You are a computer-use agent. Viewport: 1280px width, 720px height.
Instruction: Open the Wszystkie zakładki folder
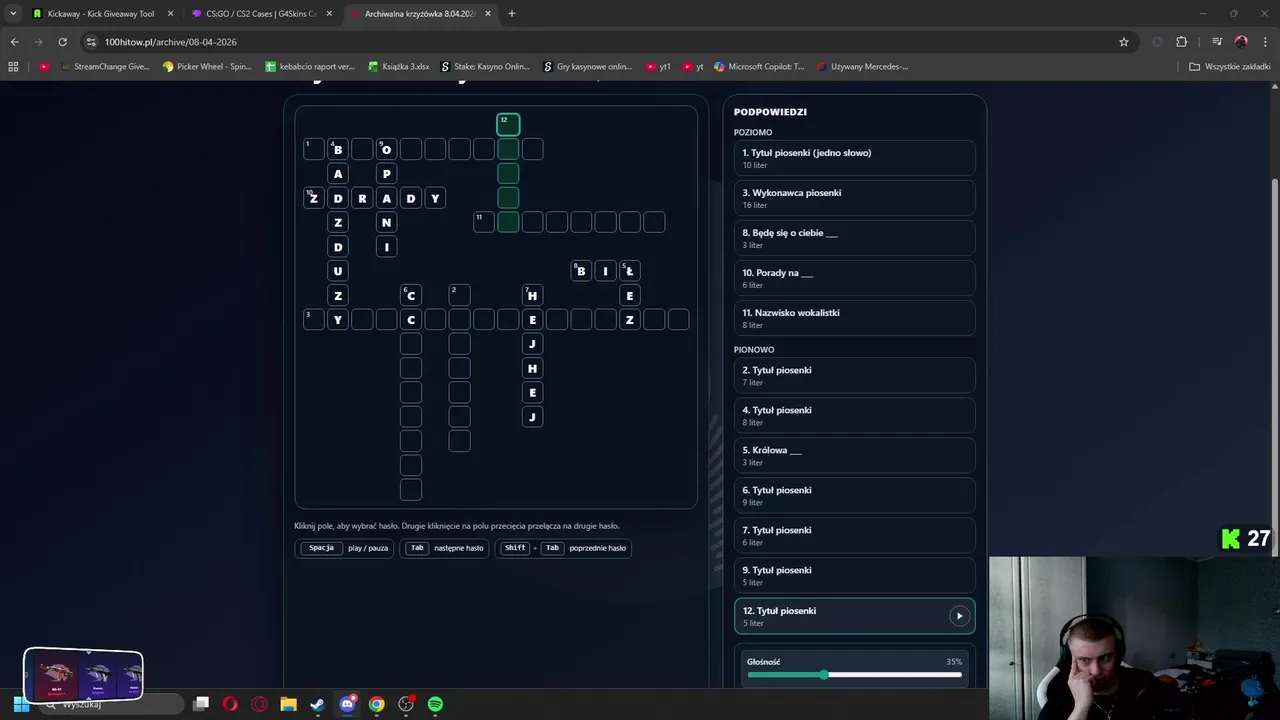tap(1230, 67)
